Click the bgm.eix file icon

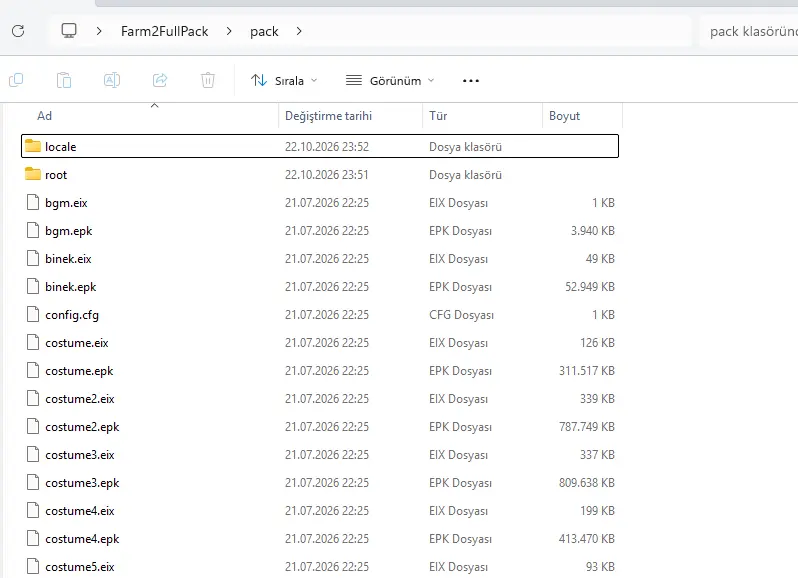[x=33, y=203]
